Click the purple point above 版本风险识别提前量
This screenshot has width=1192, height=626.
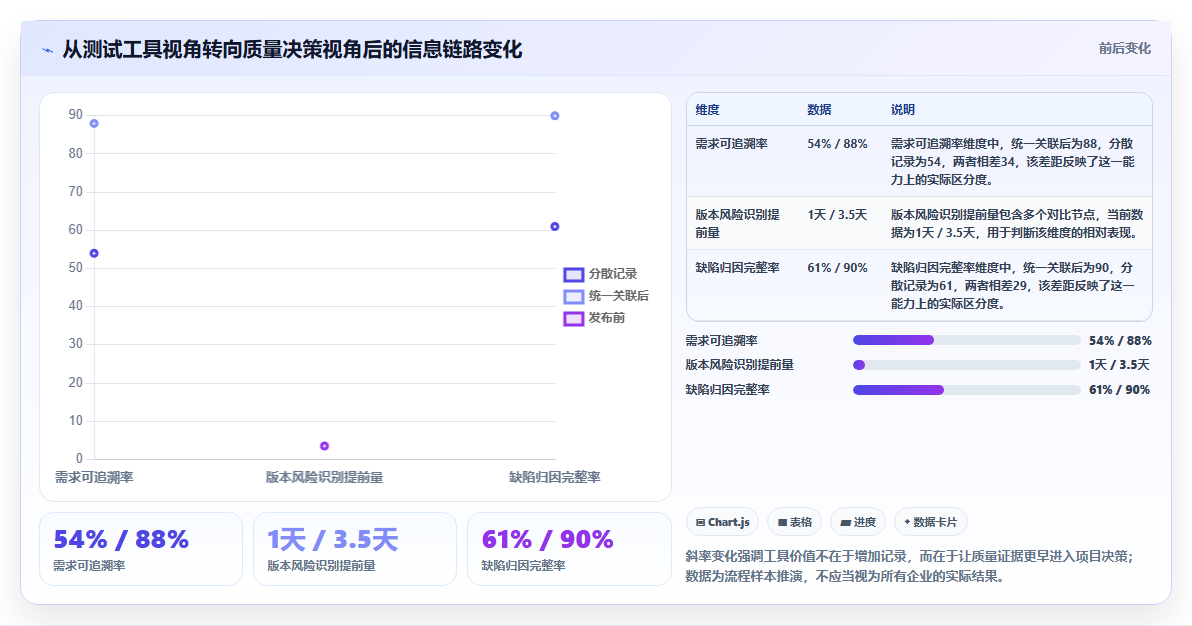click(x=325, y=446)
